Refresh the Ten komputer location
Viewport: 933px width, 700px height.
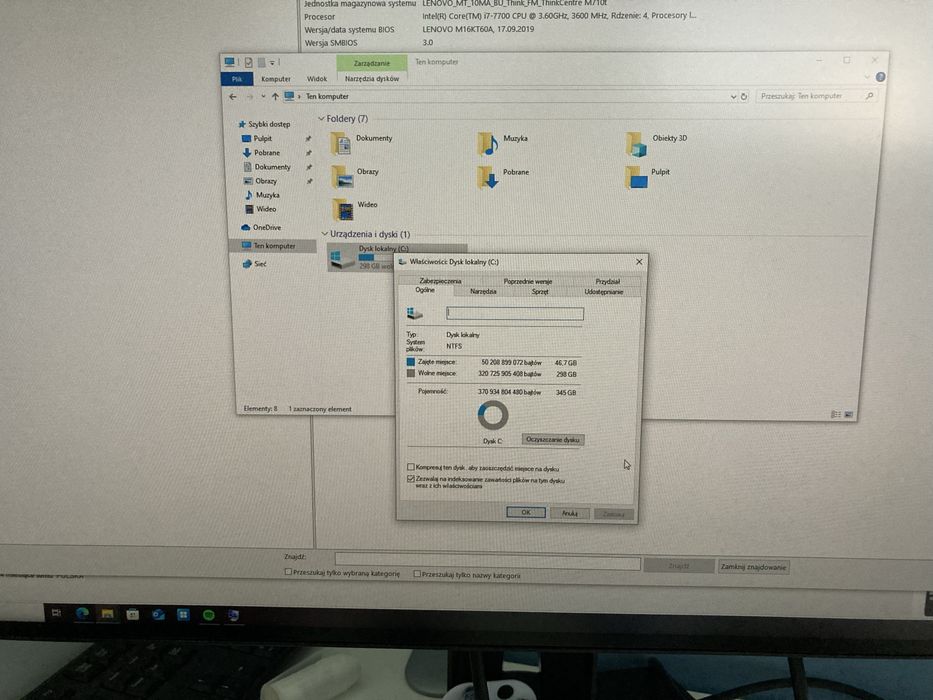coord(743,96)
